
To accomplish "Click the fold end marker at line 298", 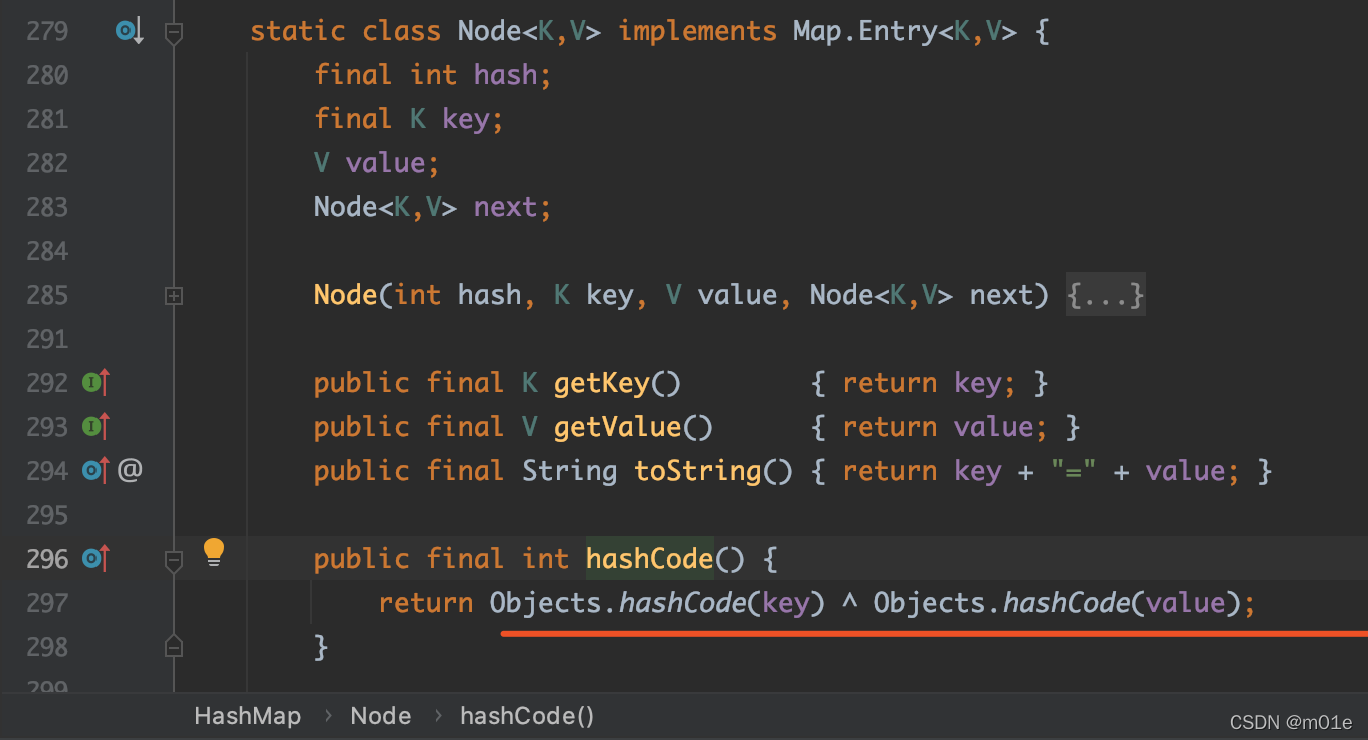I will pyautogui.click(x=174, y=646).
